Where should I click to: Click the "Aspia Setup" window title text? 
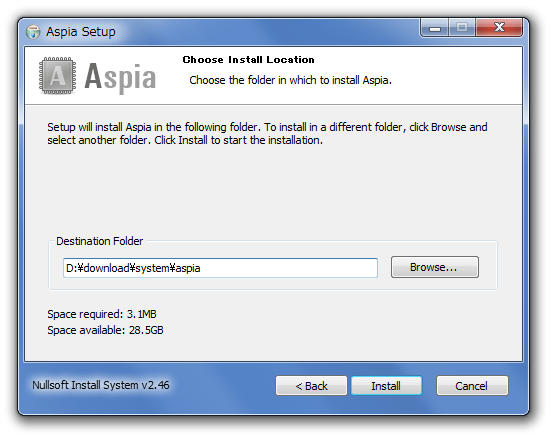tap(81, 32)
